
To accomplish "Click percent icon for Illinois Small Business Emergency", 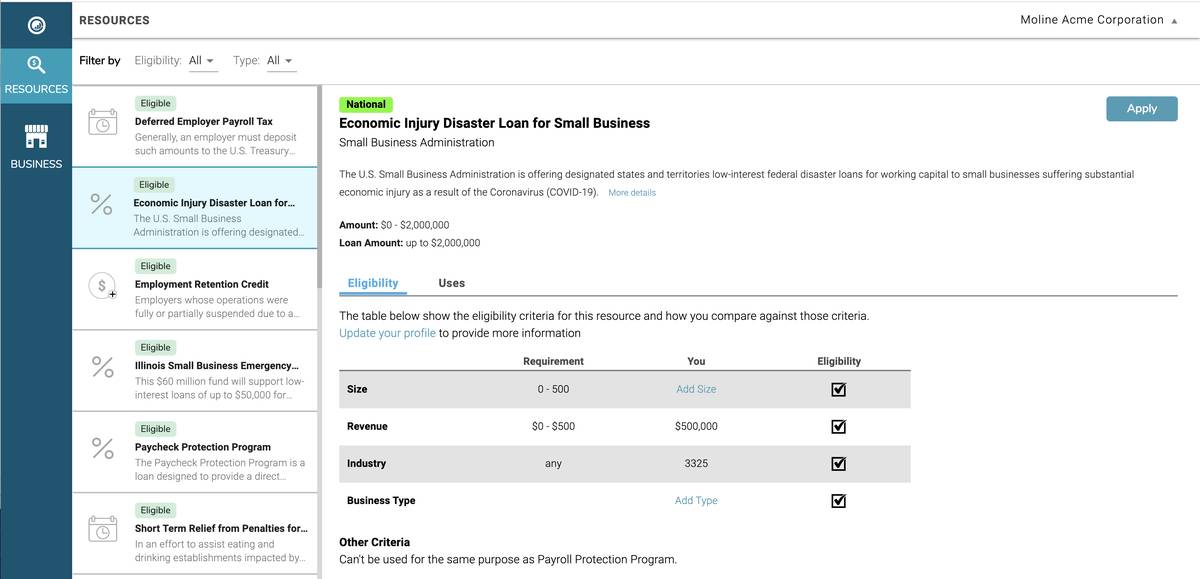I will coord(102,367).
